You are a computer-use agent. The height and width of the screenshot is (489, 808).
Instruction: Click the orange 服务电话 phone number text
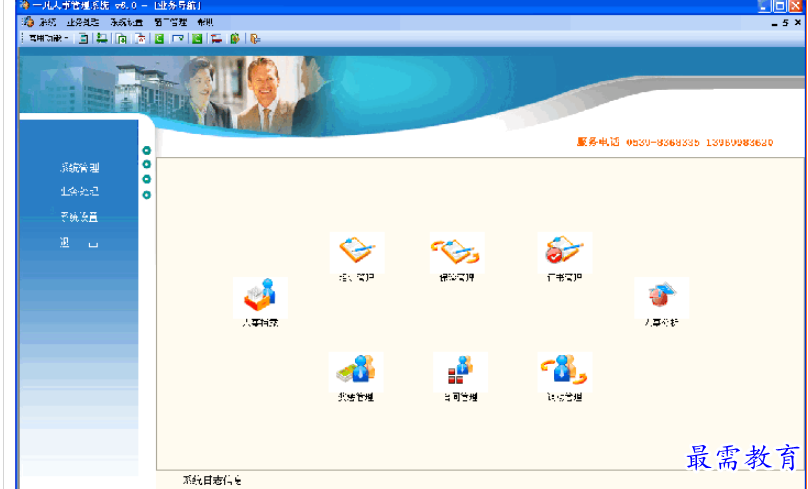pyautogui.click(x=675, y=142)
